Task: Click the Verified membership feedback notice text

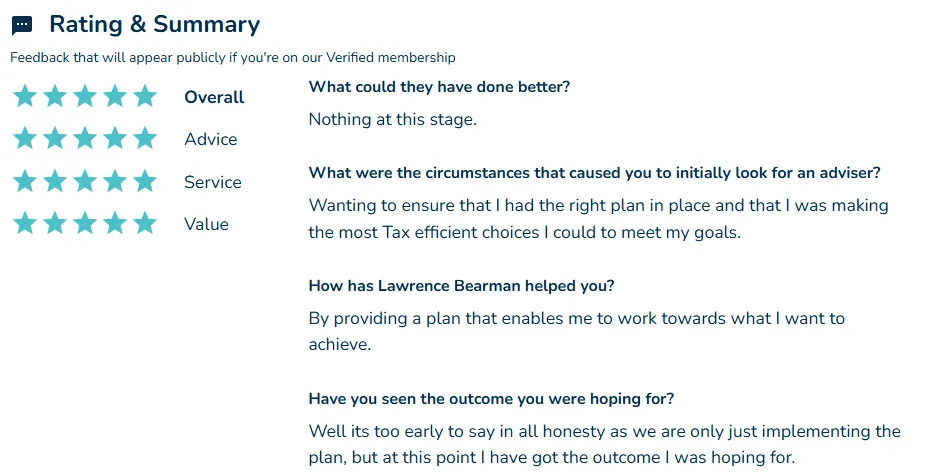Action: coord(233,58)
